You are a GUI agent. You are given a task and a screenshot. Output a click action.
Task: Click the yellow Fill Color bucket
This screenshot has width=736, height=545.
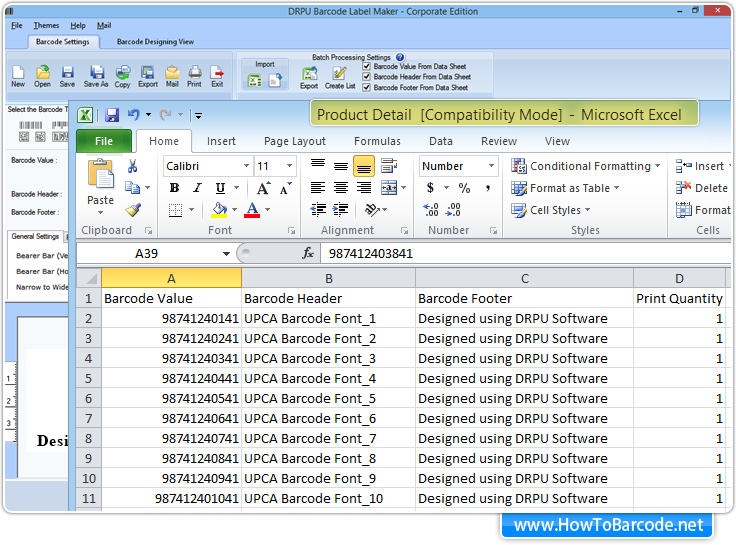pyautogui.click(x=219, y=210)
